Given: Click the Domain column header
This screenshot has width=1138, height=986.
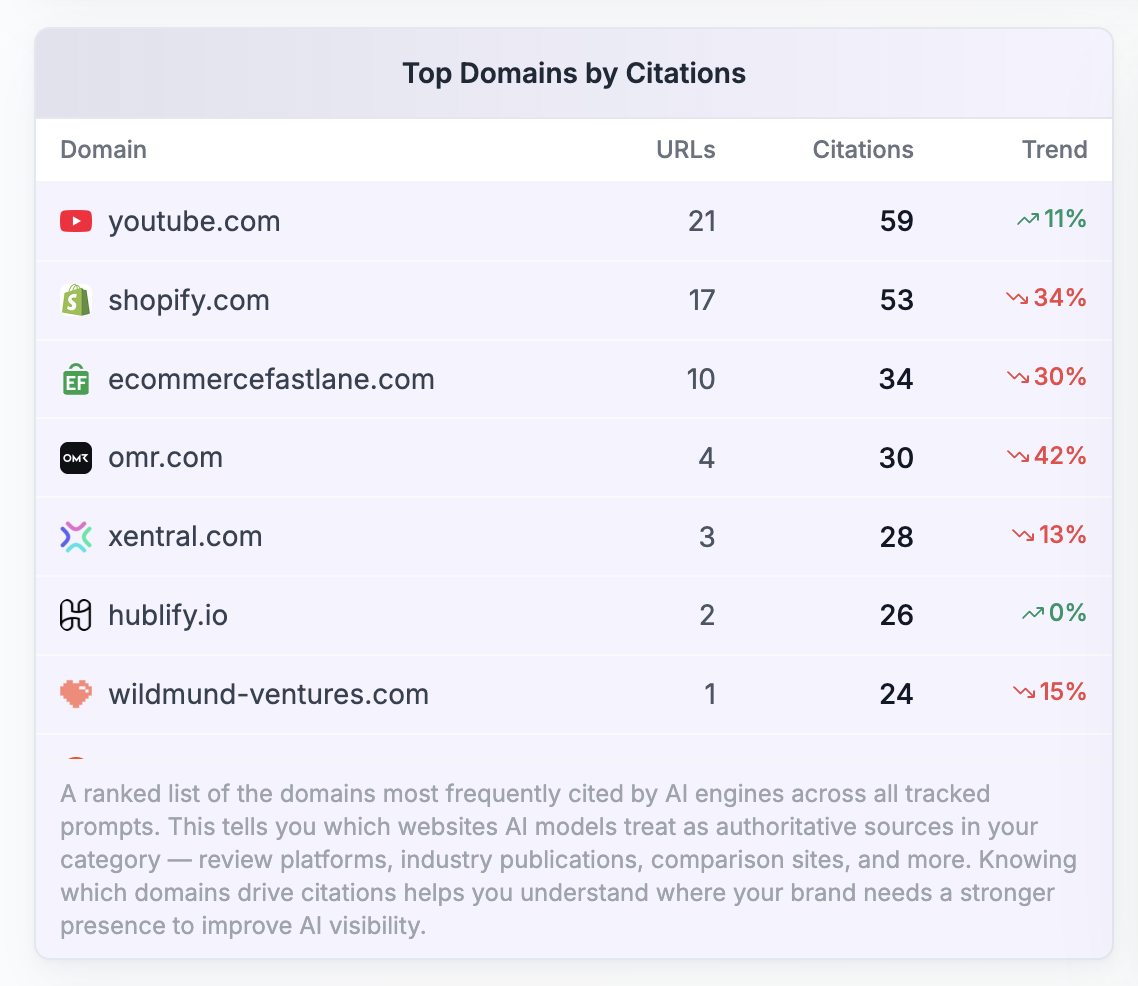Looking at the screenshot, I should click(103, 149).
